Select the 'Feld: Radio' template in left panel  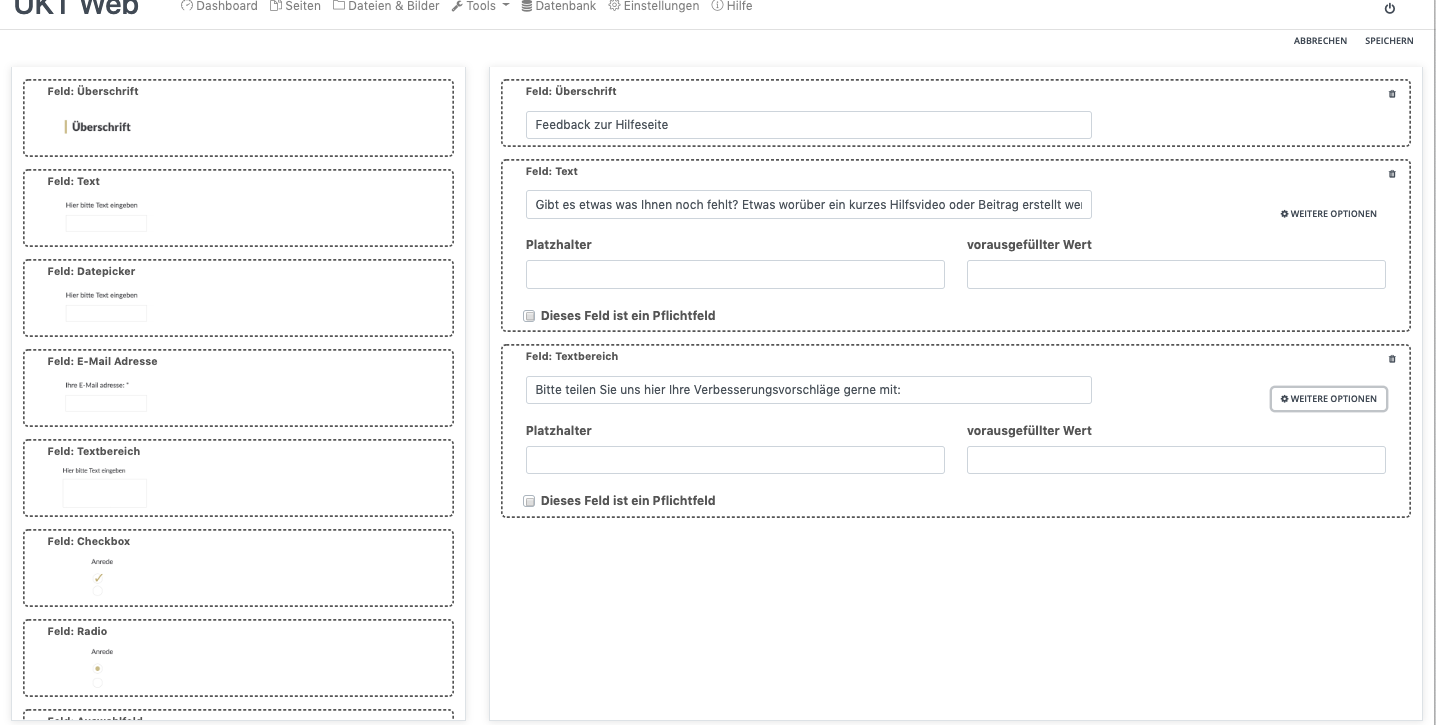[238, 658]
